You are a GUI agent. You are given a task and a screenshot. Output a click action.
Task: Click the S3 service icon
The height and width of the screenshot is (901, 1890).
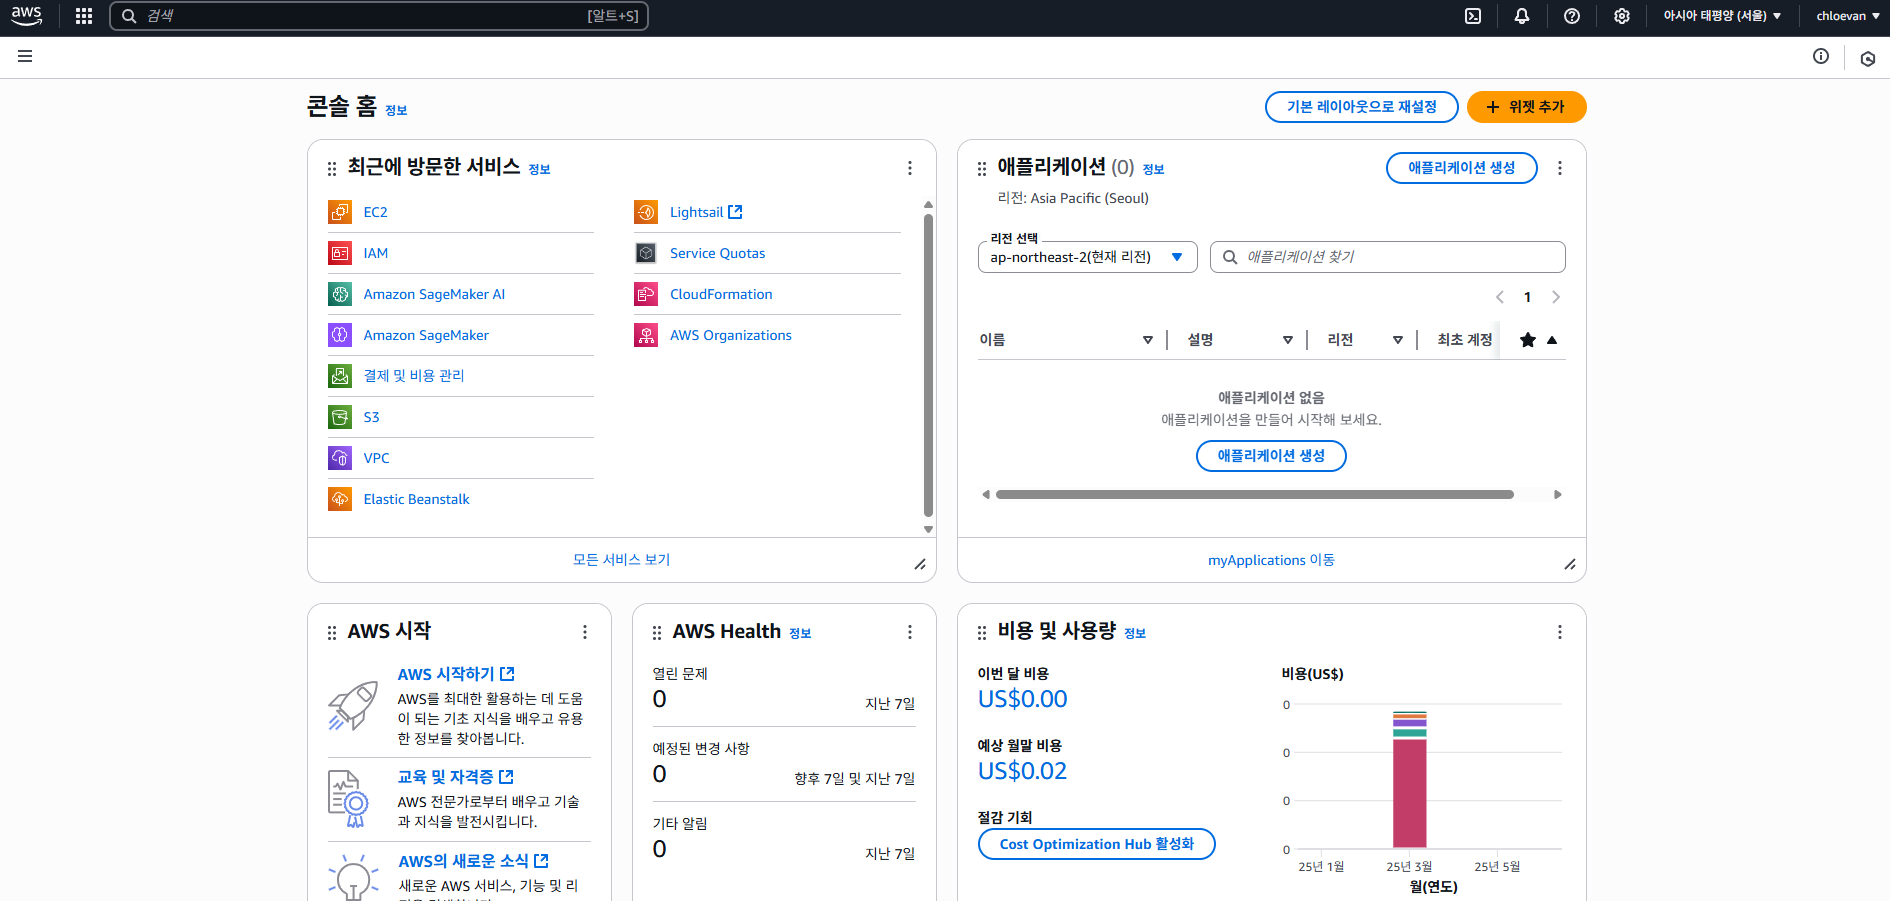pos(340,417)
